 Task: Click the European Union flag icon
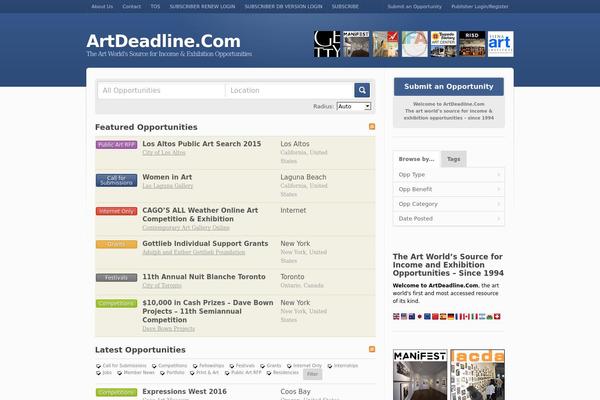click(x=427, y=317)
